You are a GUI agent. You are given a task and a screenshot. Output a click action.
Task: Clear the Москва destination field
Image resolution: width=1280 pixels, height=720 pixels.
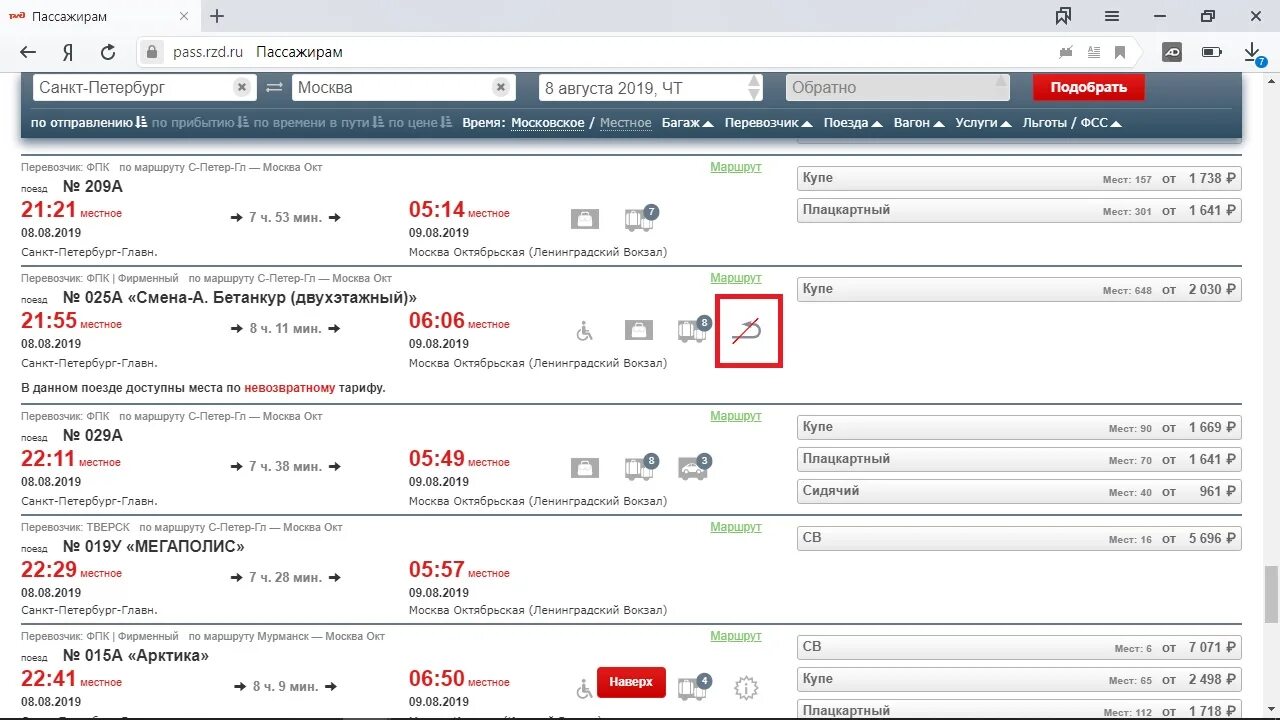501,87
